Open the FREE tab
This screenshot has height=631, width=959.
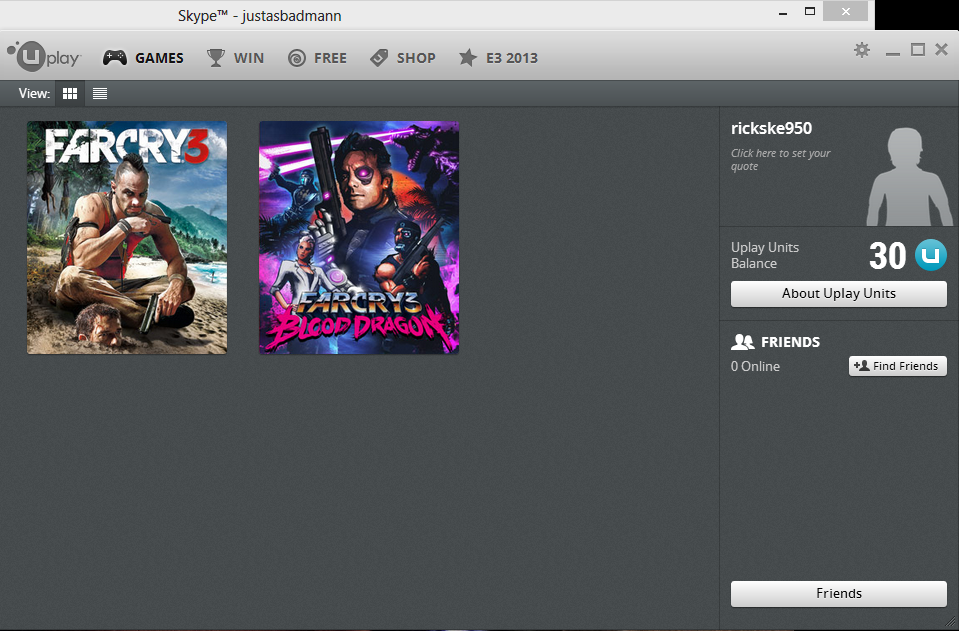point(317,58)
